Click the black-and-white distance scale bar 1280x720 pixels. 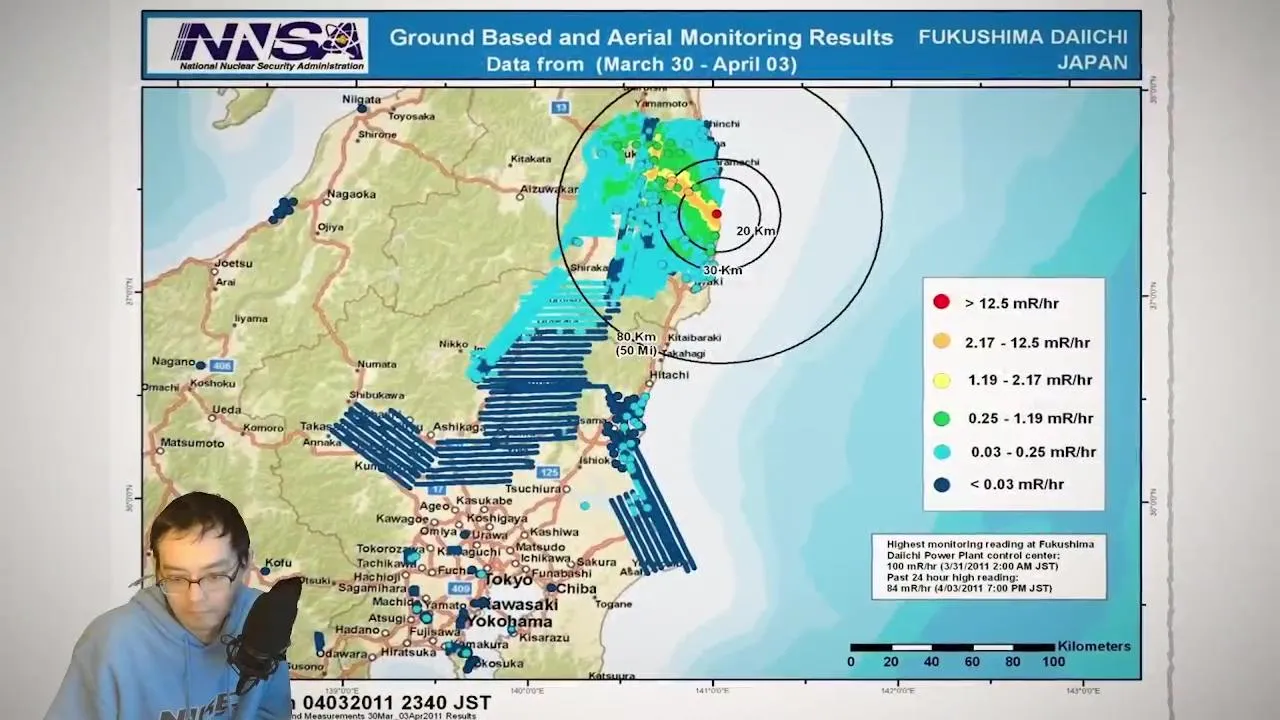click(x=952, y=648)
